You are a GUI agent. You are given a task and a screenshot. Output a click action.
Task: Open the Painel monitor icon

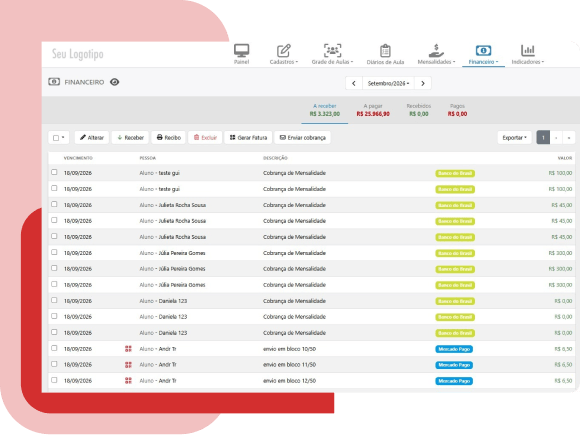pos(242,51)
